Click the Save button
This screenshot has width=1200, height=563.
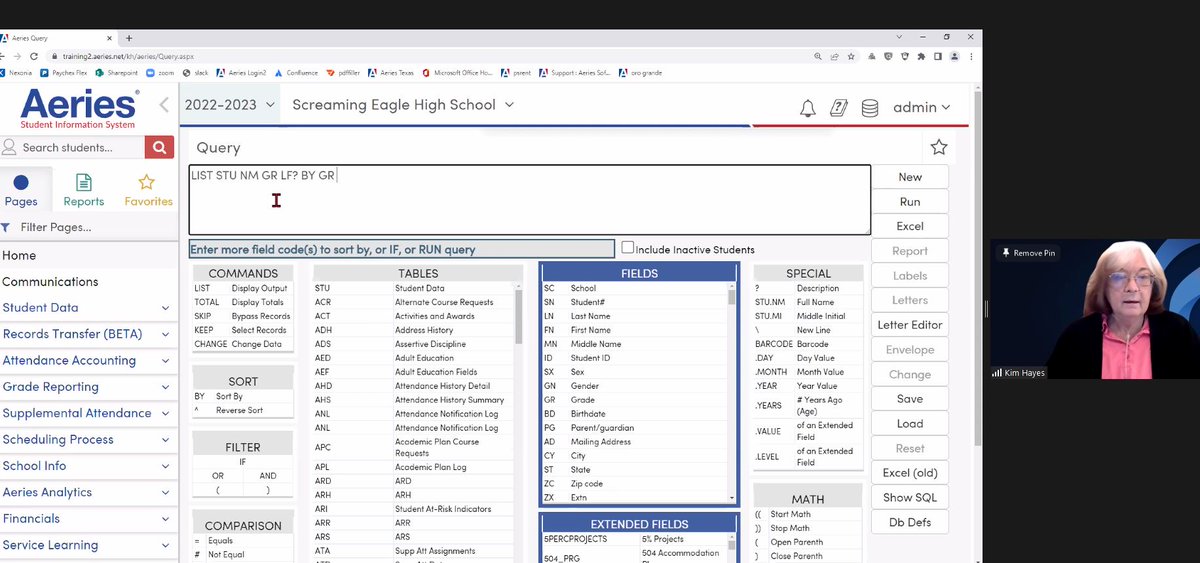[910, 399]
